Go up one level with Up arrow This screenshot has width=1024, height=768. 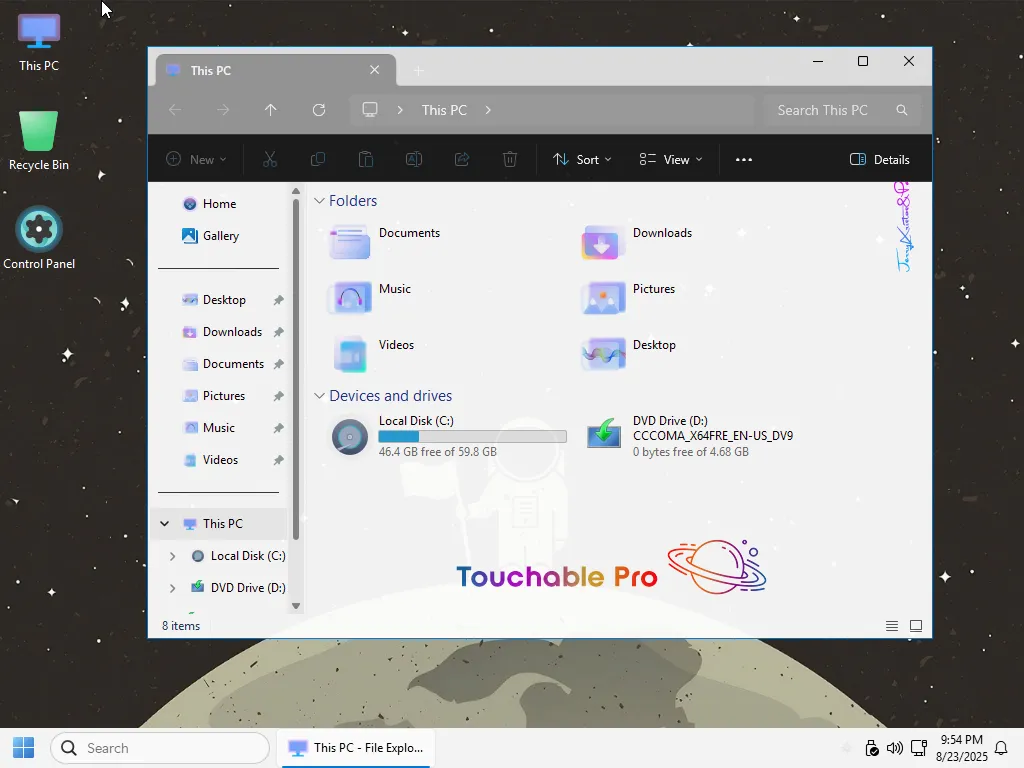(x=270, y=110)
